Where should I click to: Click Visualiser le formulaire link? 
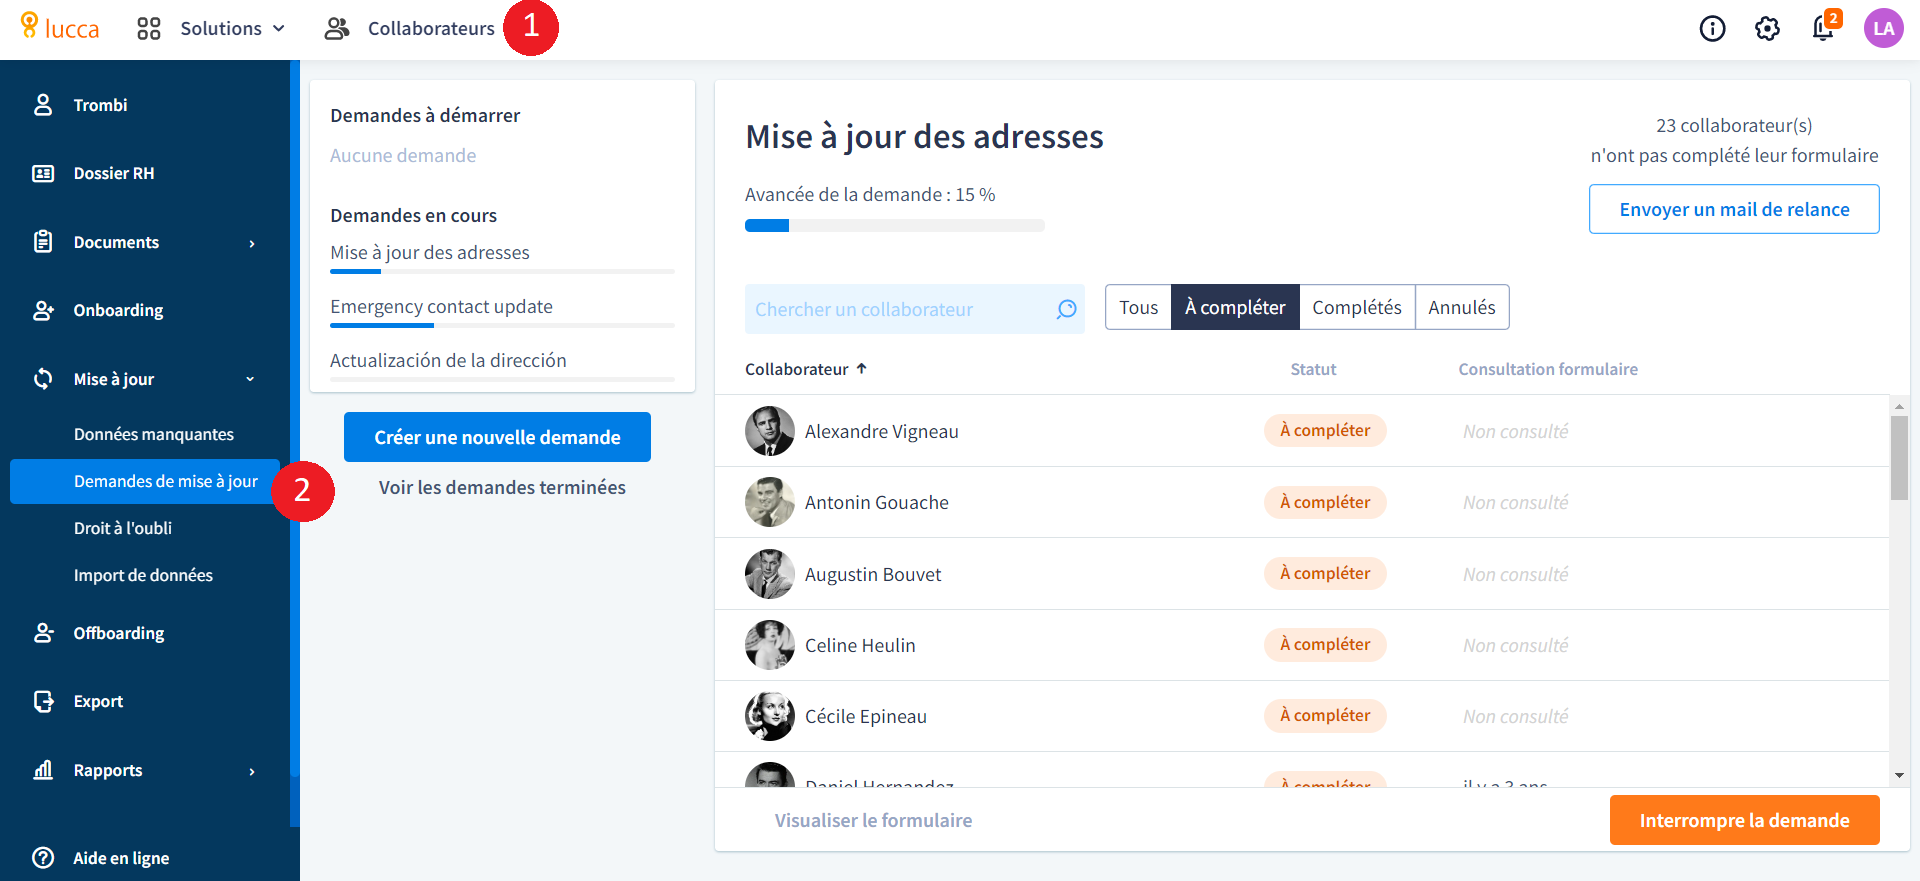pyautogui.click(x=873, y=820)
